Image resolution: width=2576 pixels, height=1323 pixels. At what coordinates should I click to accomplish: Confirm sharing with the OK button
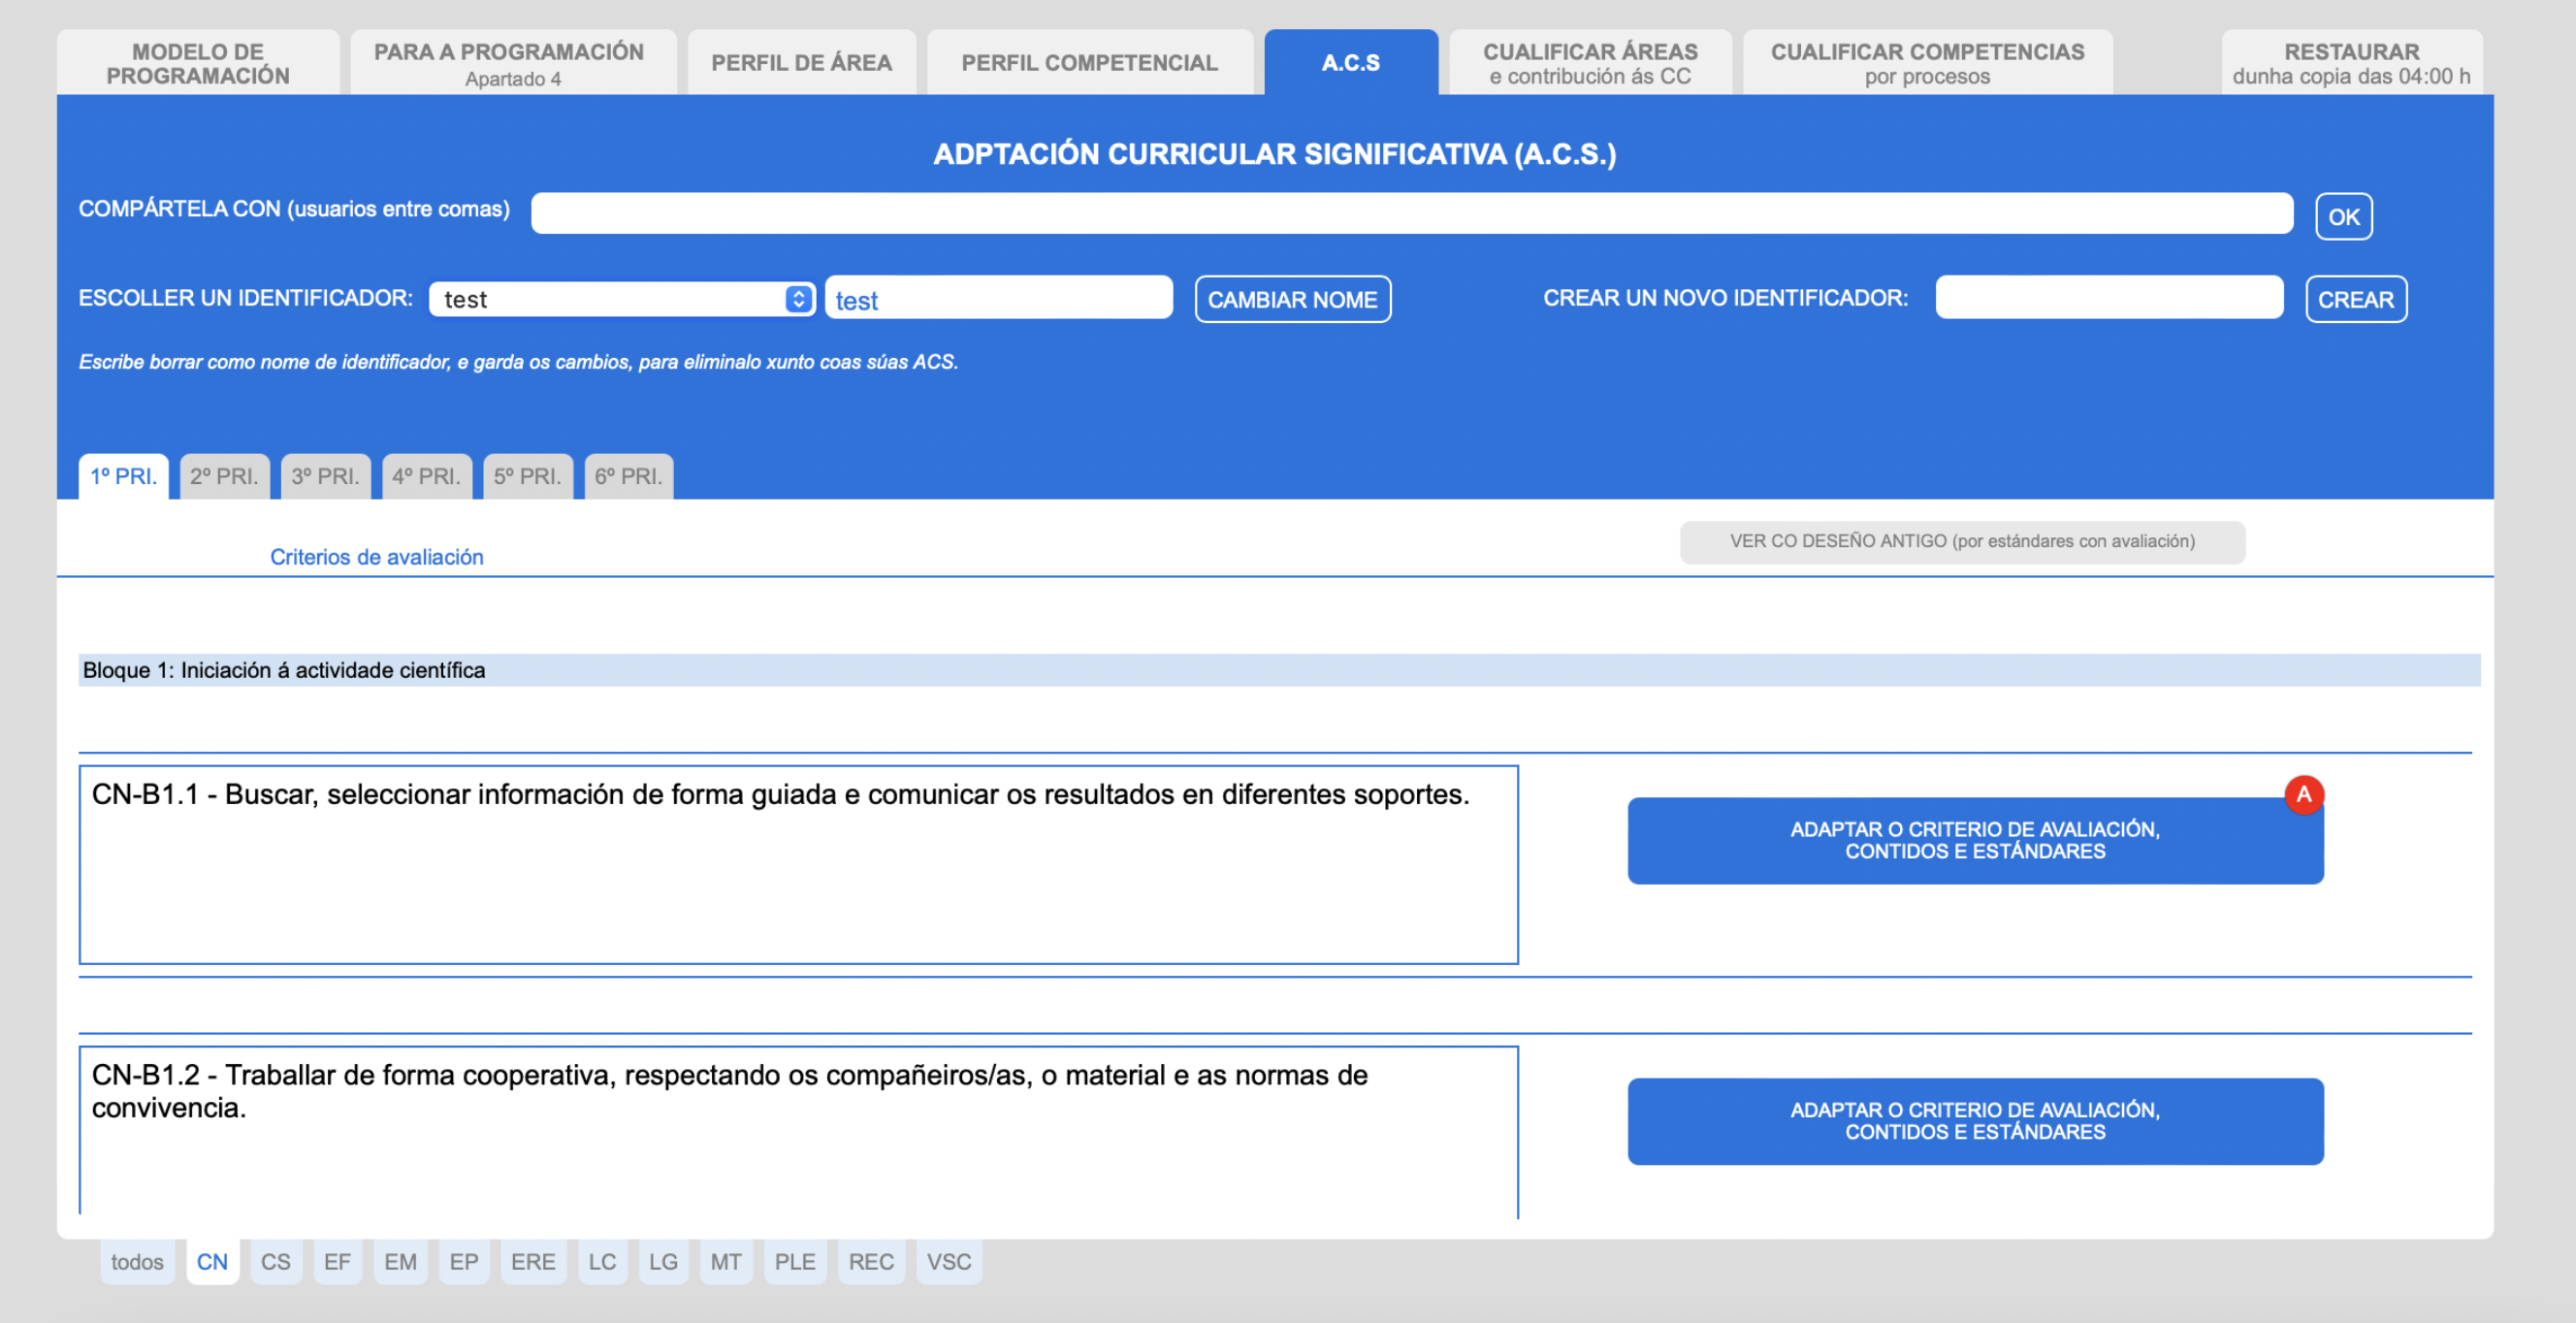[2343, 216]
